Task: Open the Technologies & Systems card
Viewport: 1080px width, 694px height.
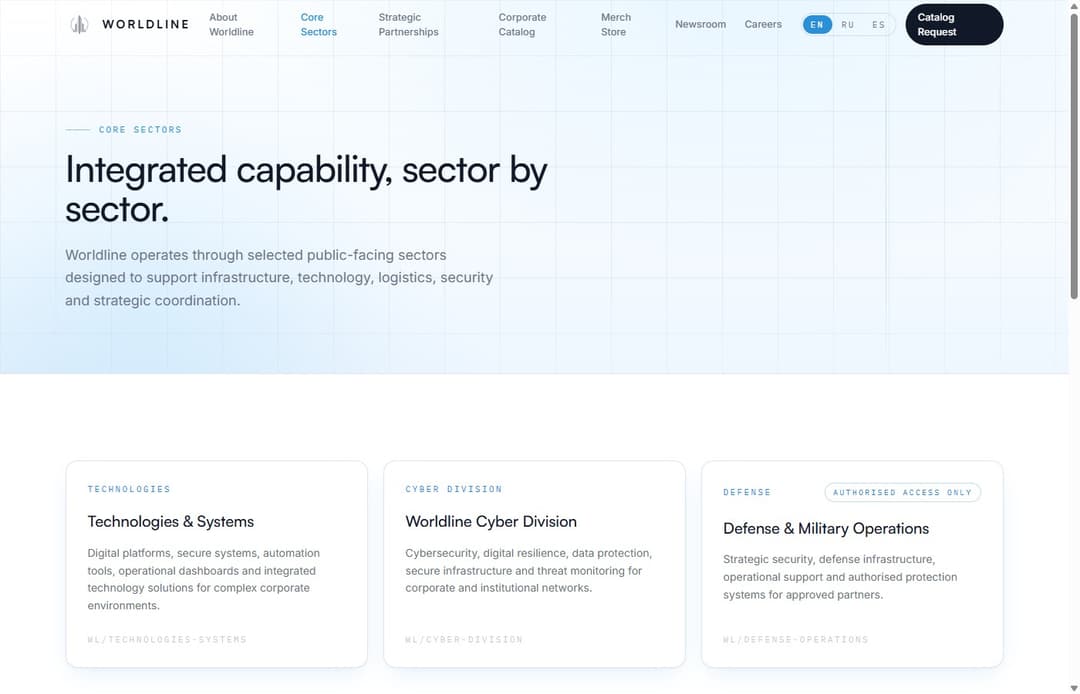Action: [216, 564]
